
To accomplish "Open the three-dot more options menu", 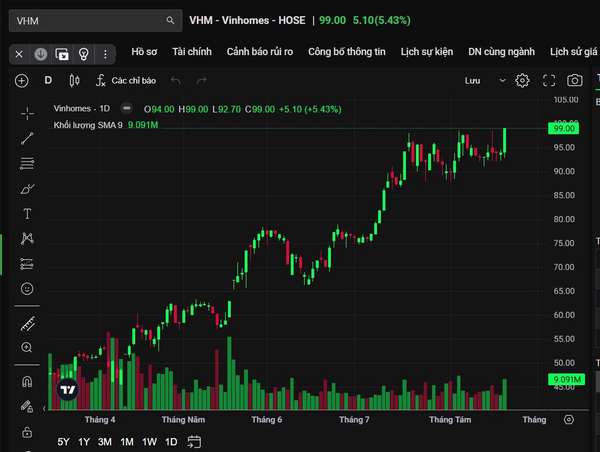I will (x=105, y=54).
